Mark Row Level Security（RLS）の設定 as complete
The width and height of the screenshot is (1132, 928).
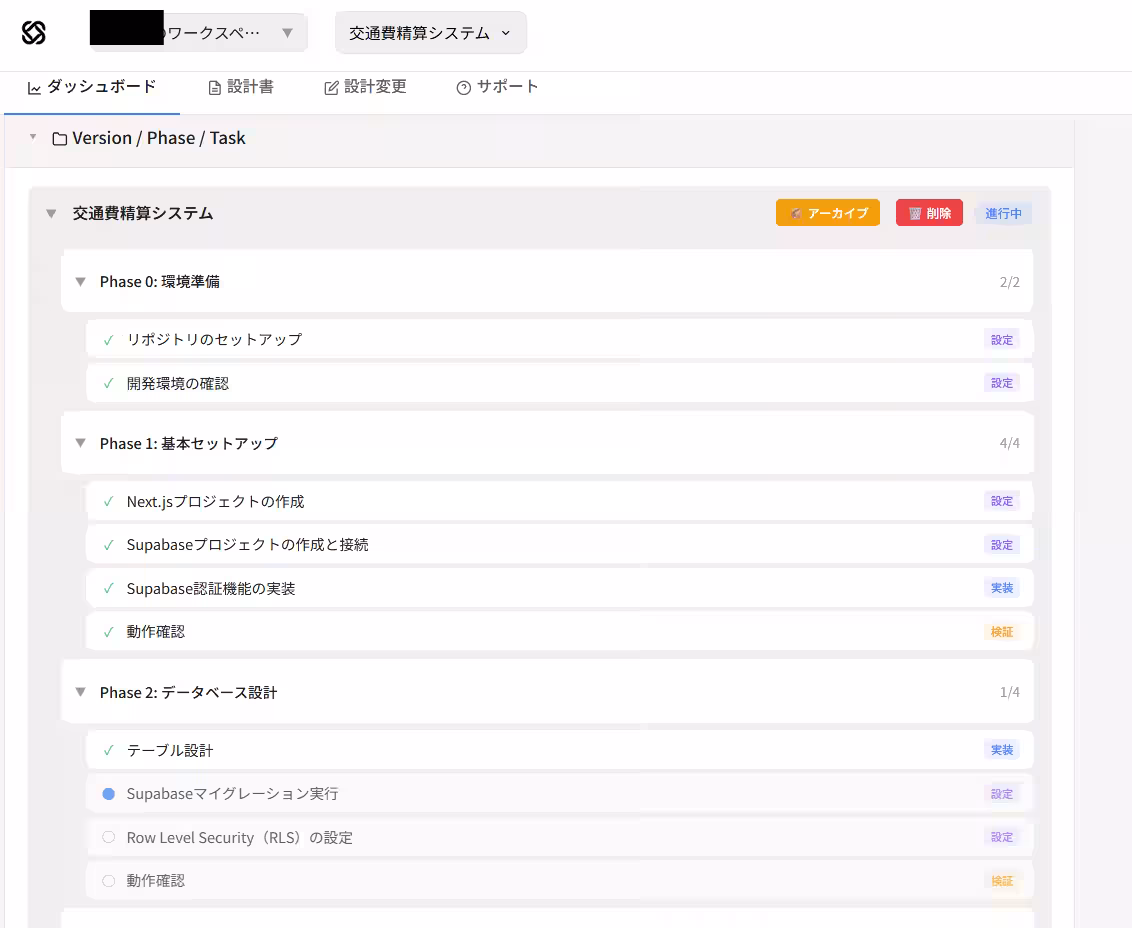108,837
